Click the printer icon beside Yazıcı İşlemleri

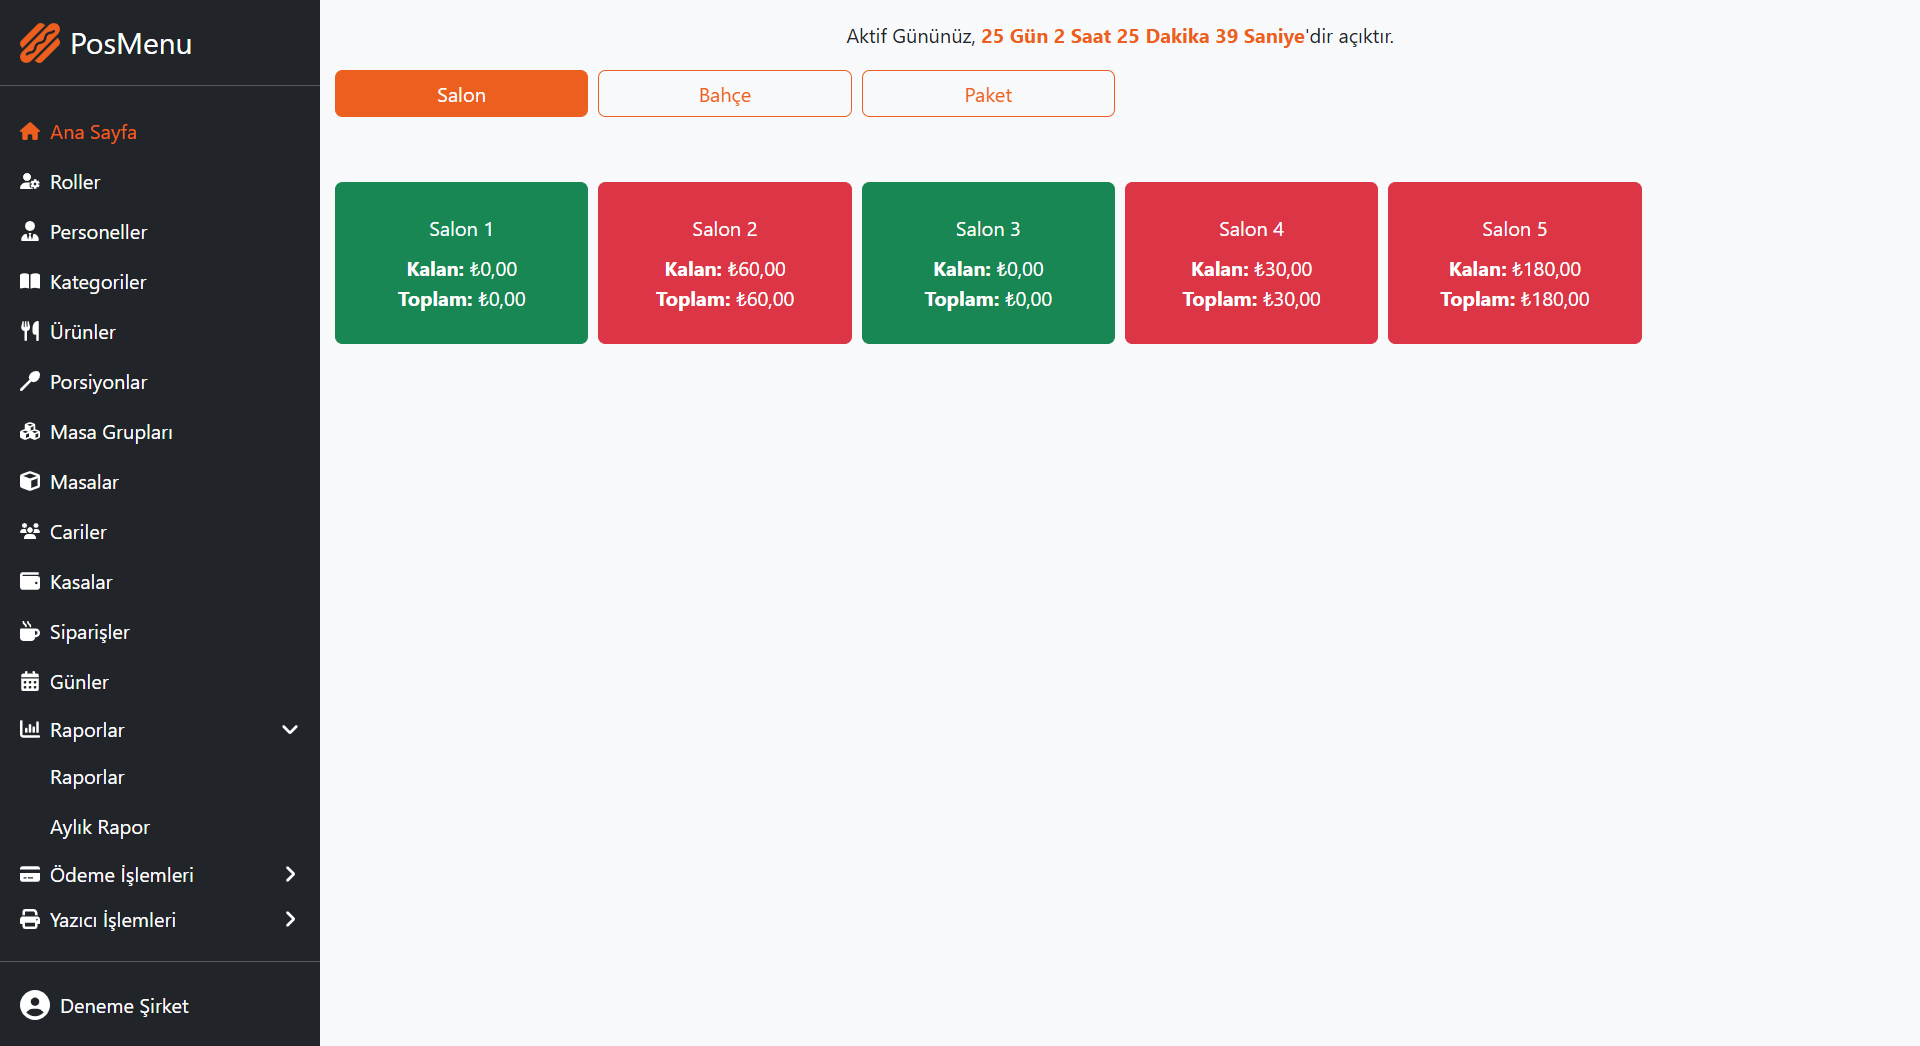point(30,920)
